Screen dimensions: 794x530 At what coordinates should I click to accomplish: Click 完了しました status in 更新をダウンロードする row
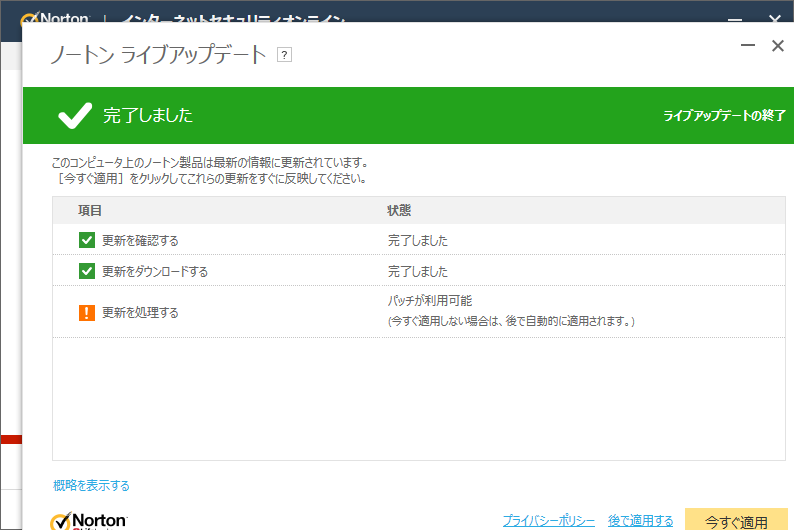tap(418, 271)
